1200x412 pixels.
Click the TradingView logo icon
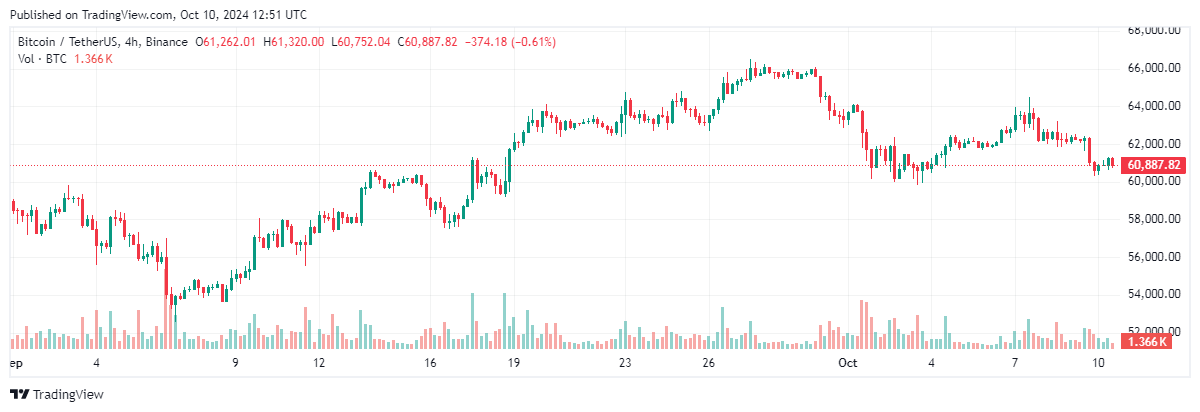[x=19, y=394]
